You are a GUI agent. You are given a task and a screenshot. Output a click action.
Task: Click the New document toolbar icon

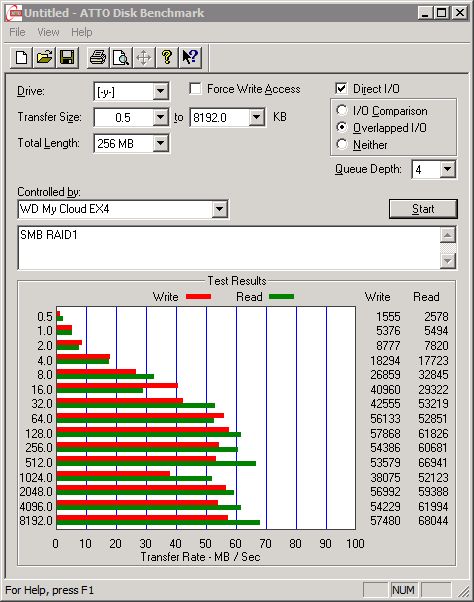click(x=21, y=58)
